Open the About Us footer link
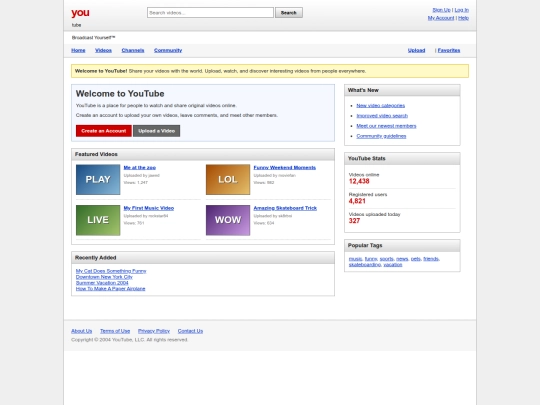 (82, 331)
